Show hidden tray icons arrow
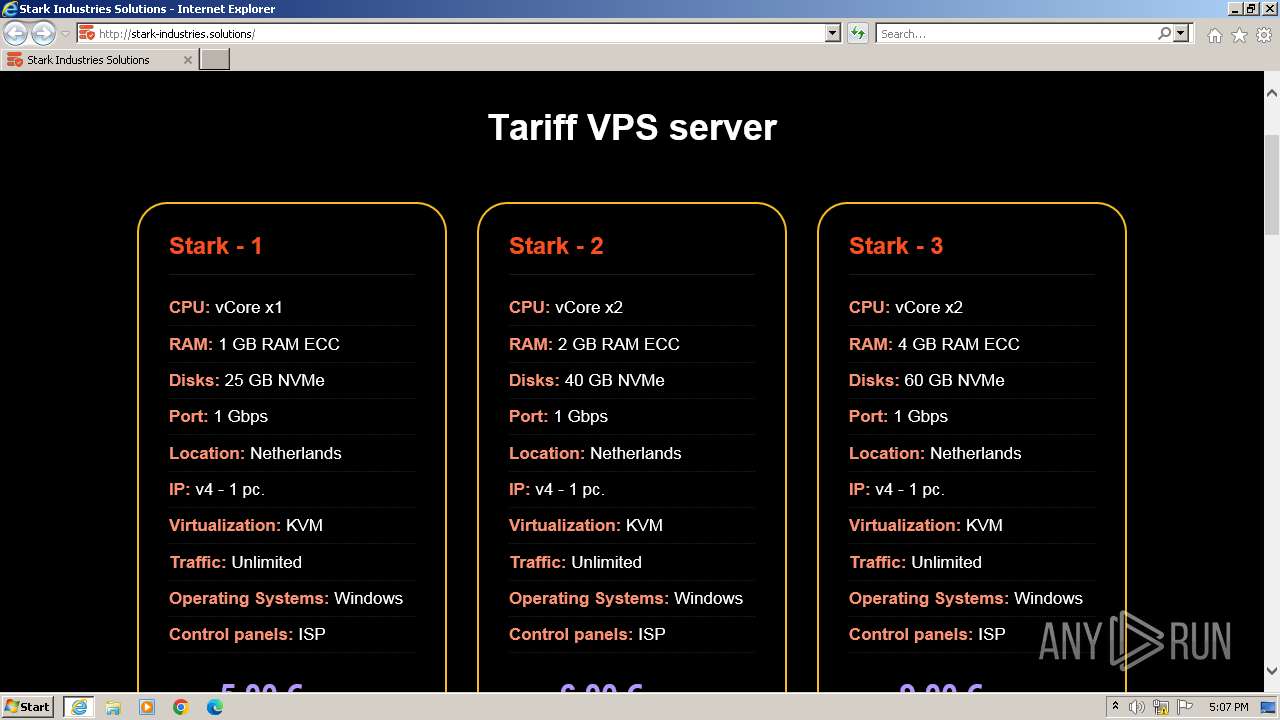The height and width of the screenshot is (720, 1280). pyautogui.click(x=1115, y=707)
